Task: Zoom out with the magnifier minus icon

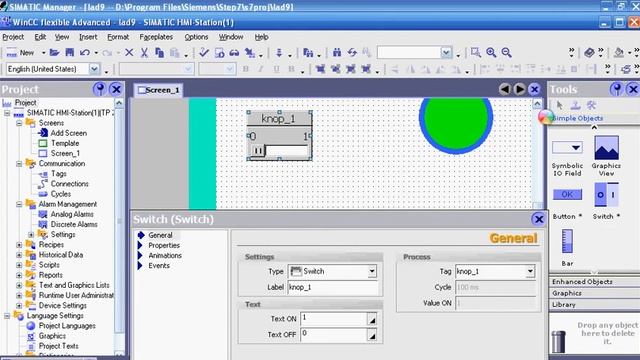Action: click(507, 52)
